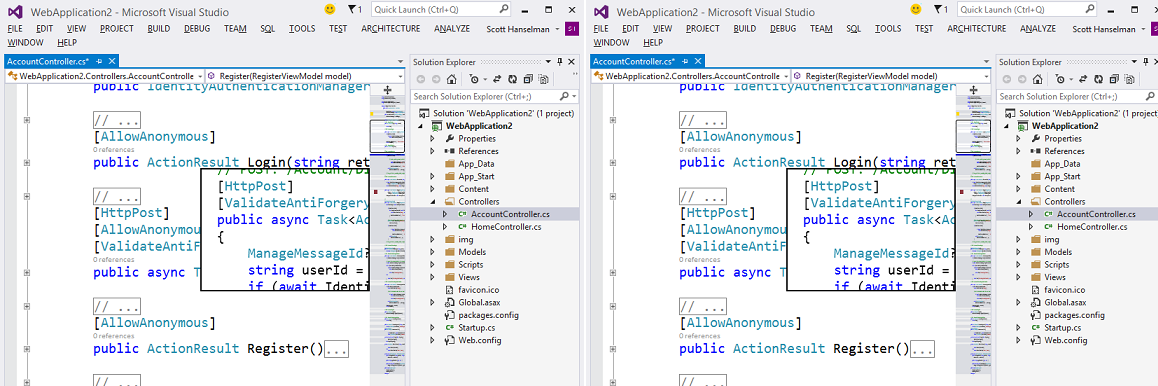The width and height of the screenshot is (1158, 386).
Task: Click Quick Launch magnifier icon in left window
Action: click(x=504, y=10)
